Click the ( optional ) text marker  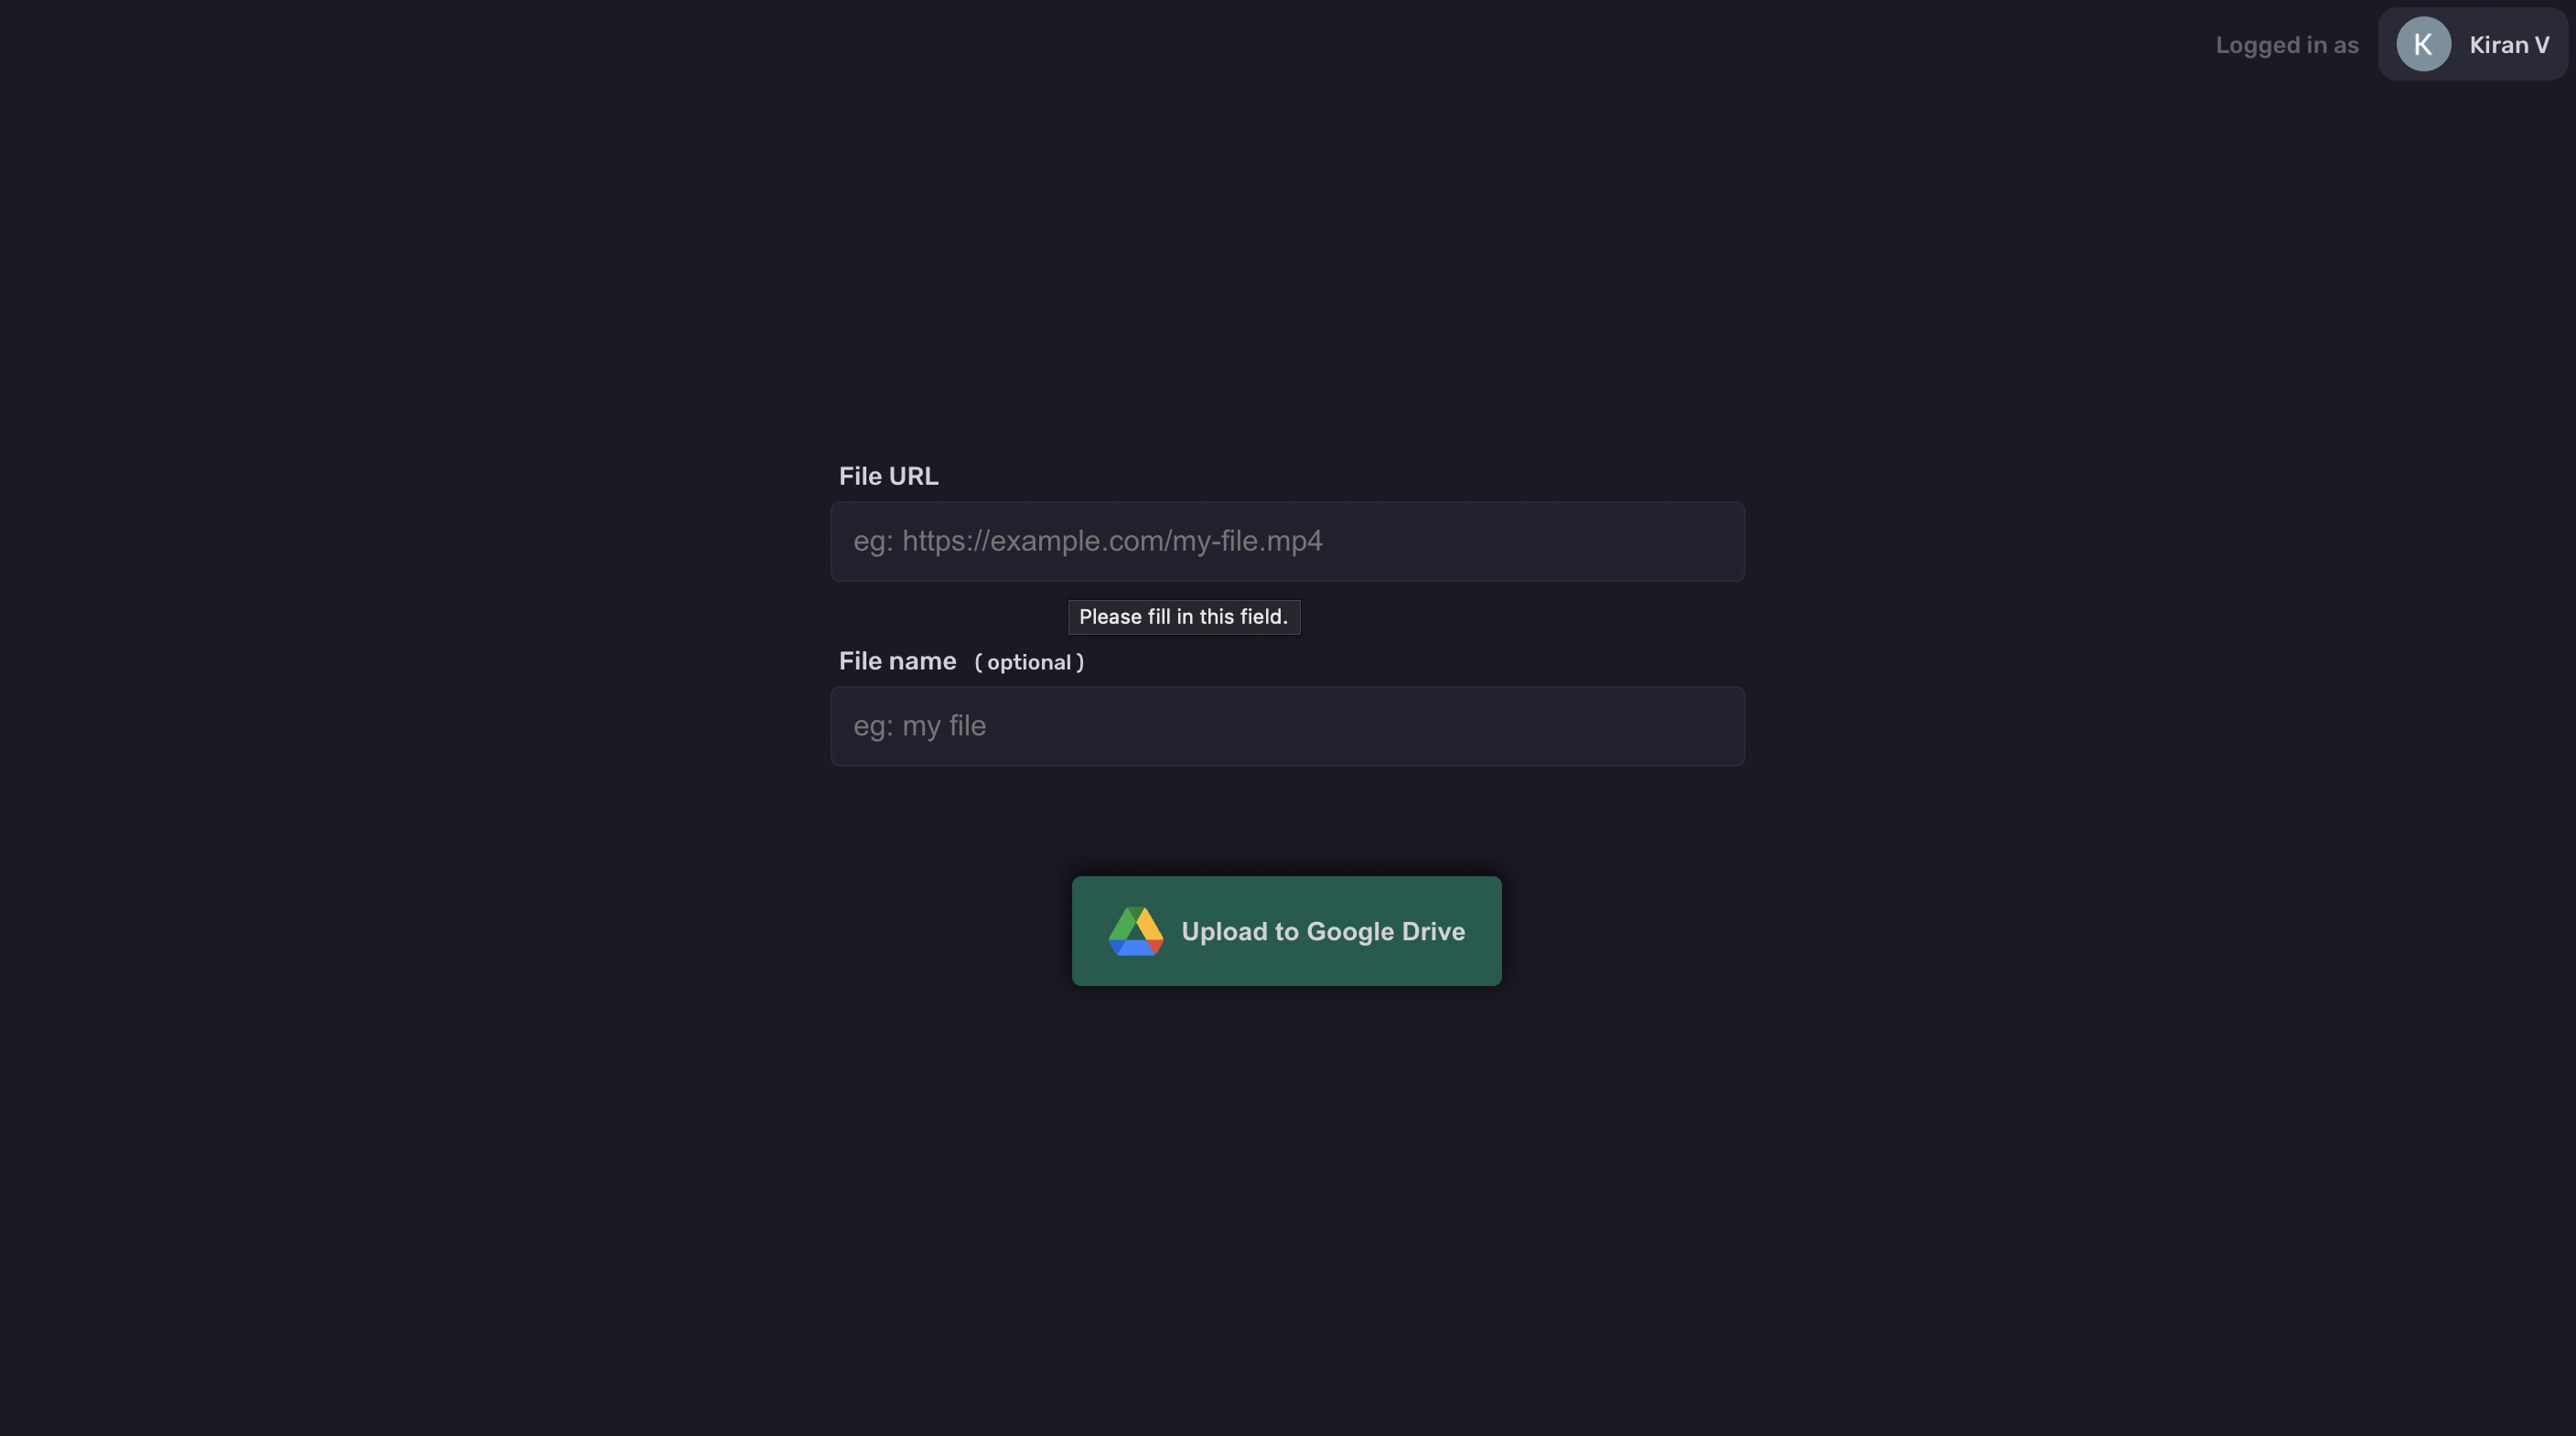coord(1030,662)
